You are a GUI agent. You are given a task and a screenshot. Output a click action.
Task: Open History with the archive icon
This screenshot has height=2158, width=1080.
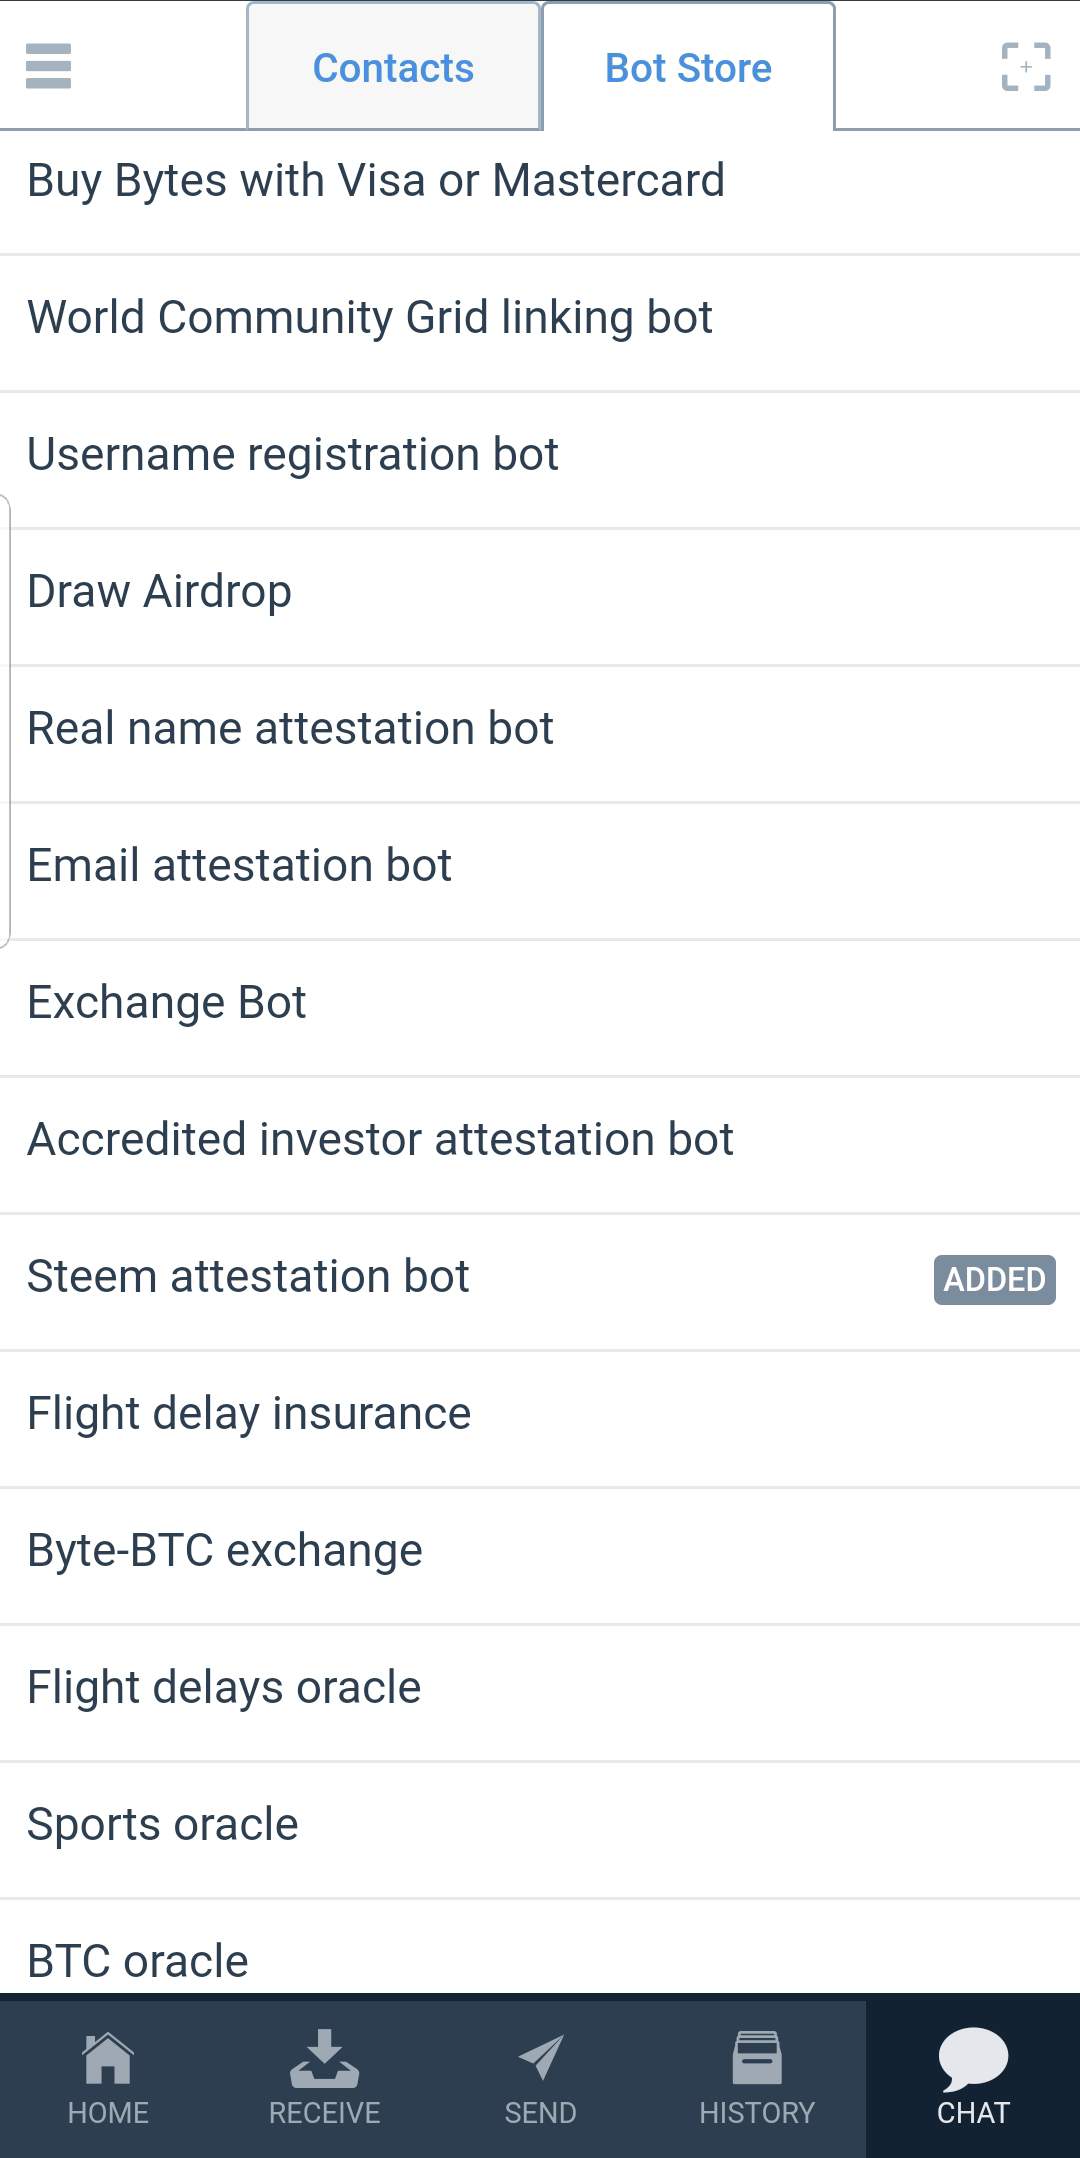(x=757, y=2060)
